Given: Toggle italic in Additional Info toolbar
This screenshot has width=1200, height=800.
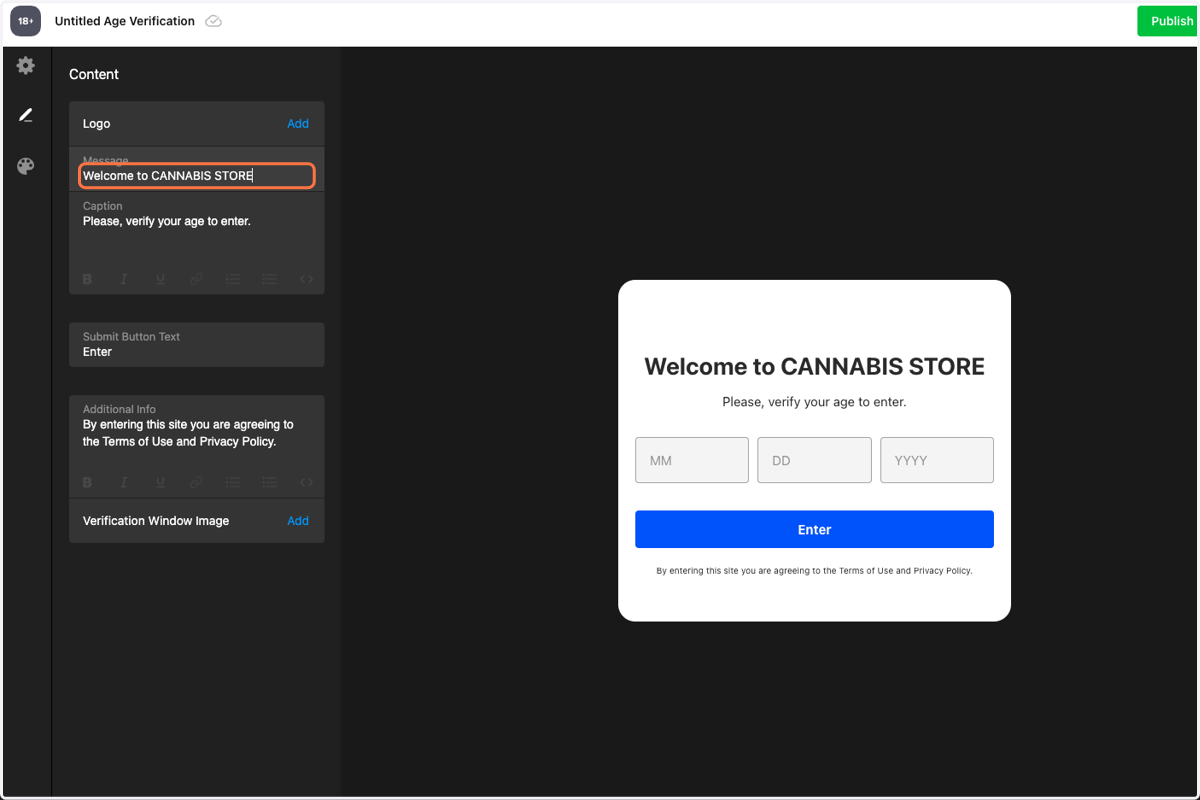Looking at the screenshot, I should tap(124, 482).
